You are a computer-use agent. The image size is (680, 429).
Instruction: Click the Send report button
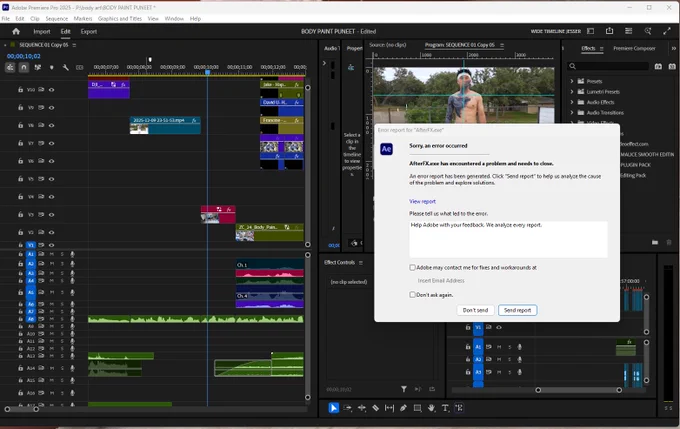click(x=517, y=310)
